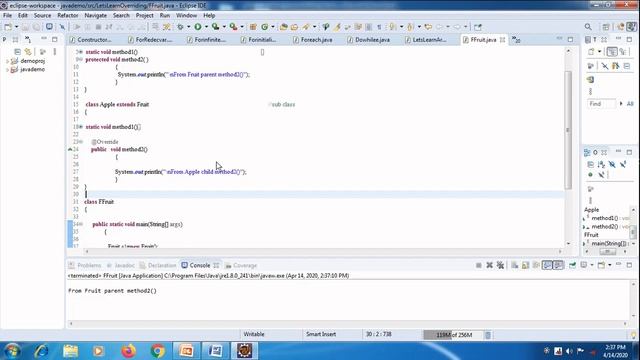This screenshot has width=640, height=360.
Task: Open the Debug button dropdown arrow
Action: (188, 27)
